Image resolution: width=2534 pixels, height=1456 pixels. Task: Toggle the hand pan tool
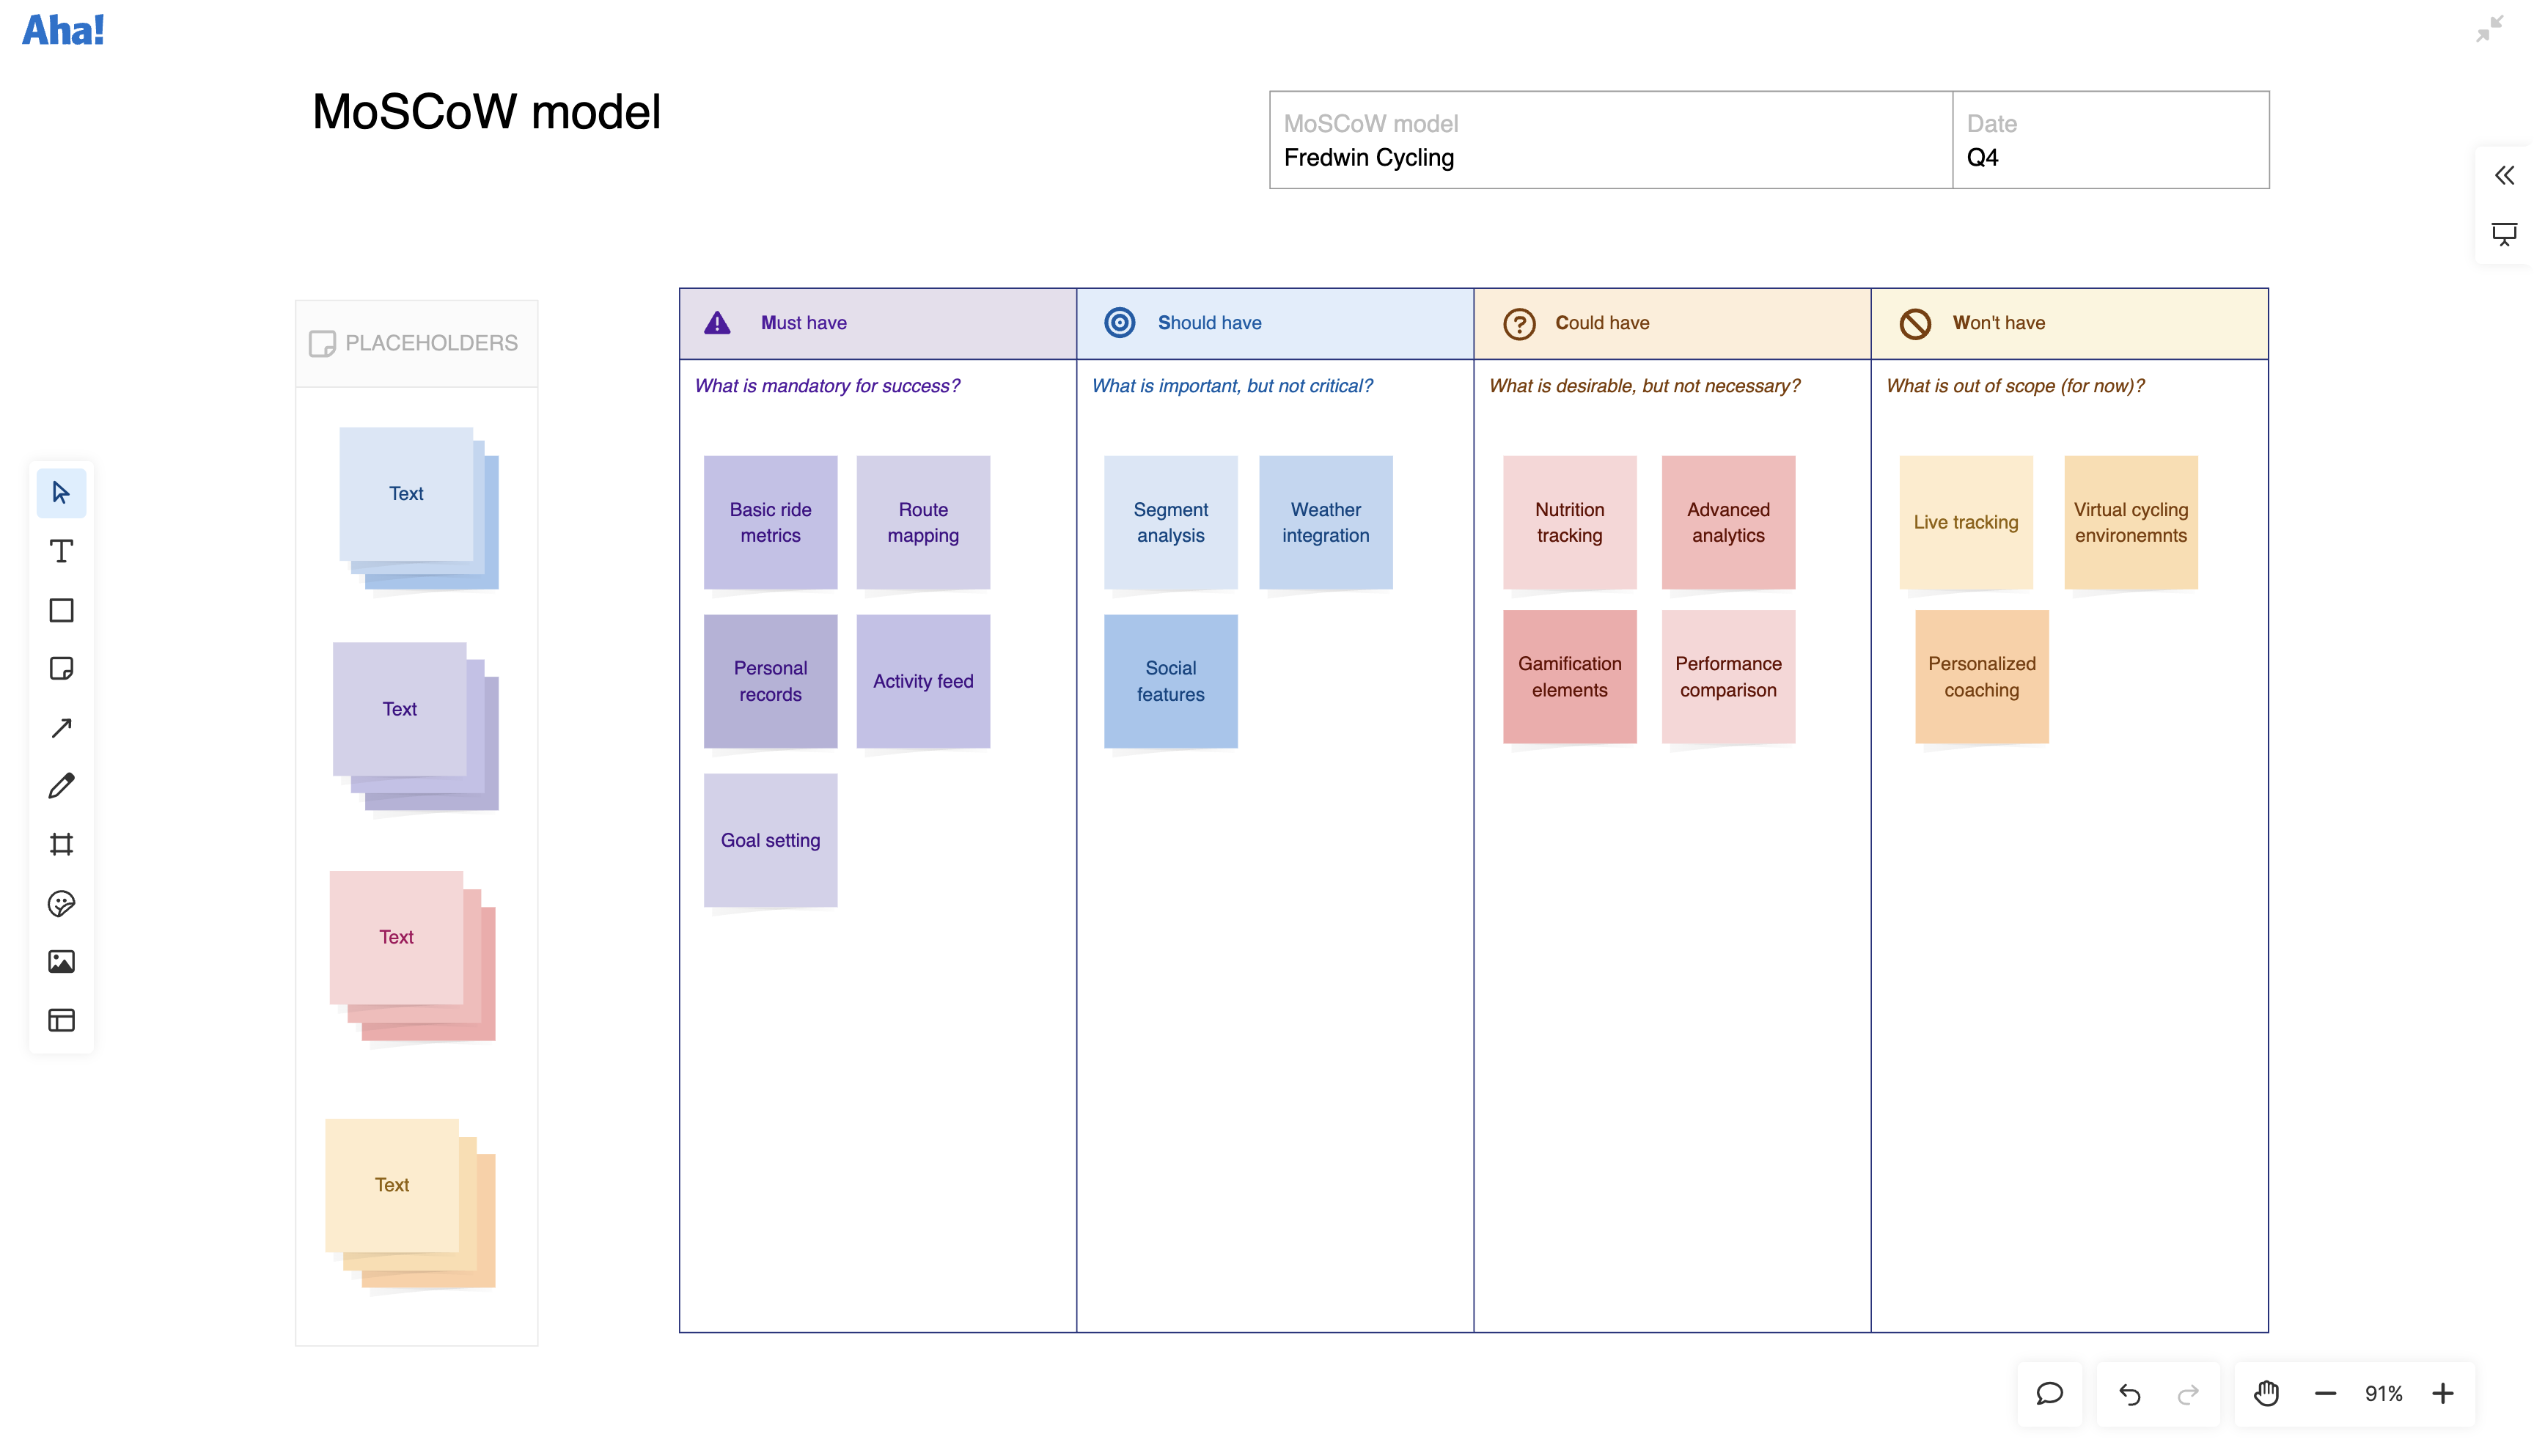(2266, 1393)
